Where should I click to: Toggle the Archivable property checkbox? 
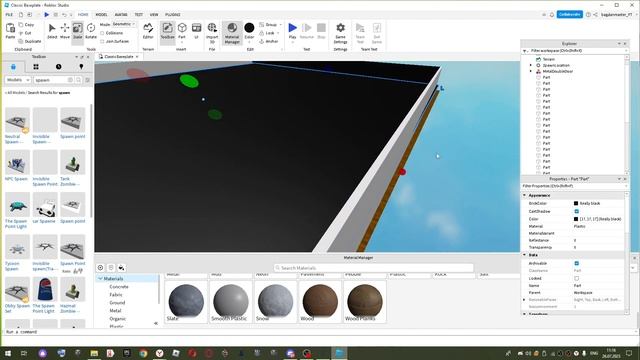coord(576,263)
